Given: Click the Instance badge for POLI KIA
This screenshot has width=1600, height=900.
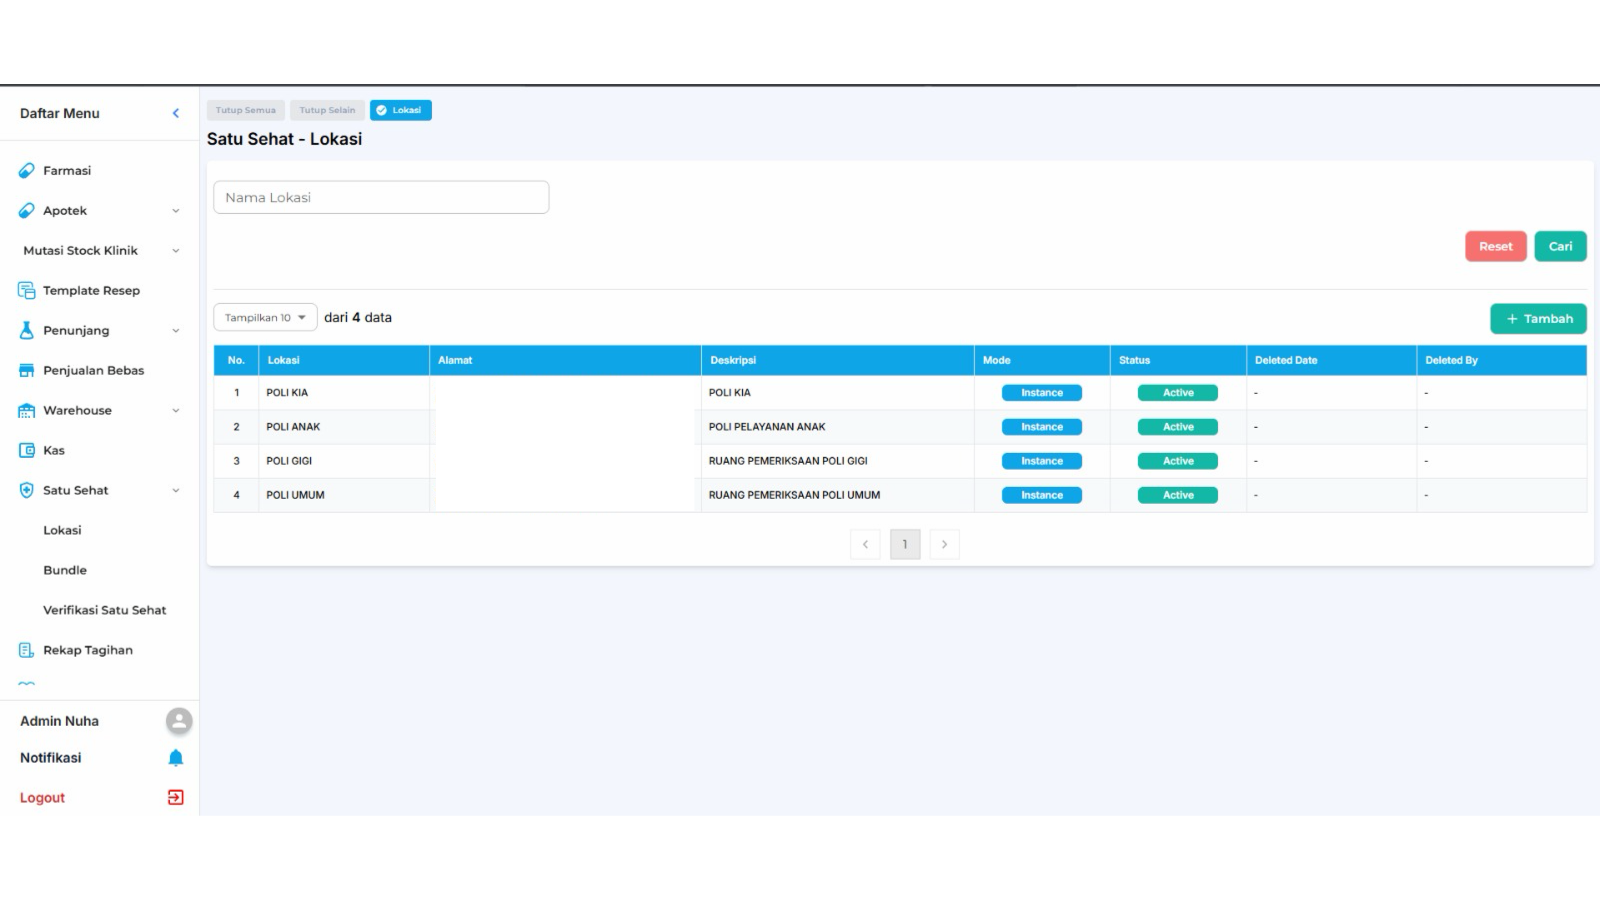Looking at the screenshot, I should pyautogui.click(x=1042, y=393).
